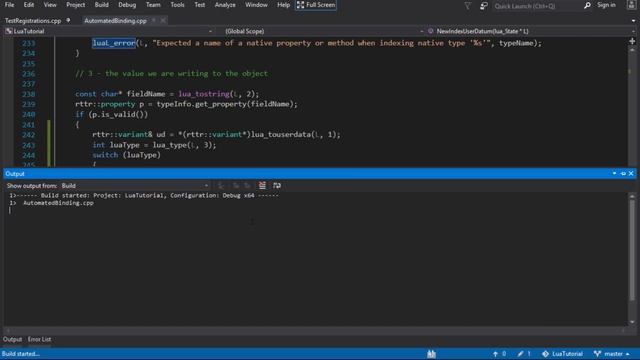Open the account avatar icon
This screenshot has width=640, height=360.
coord(631,5)
